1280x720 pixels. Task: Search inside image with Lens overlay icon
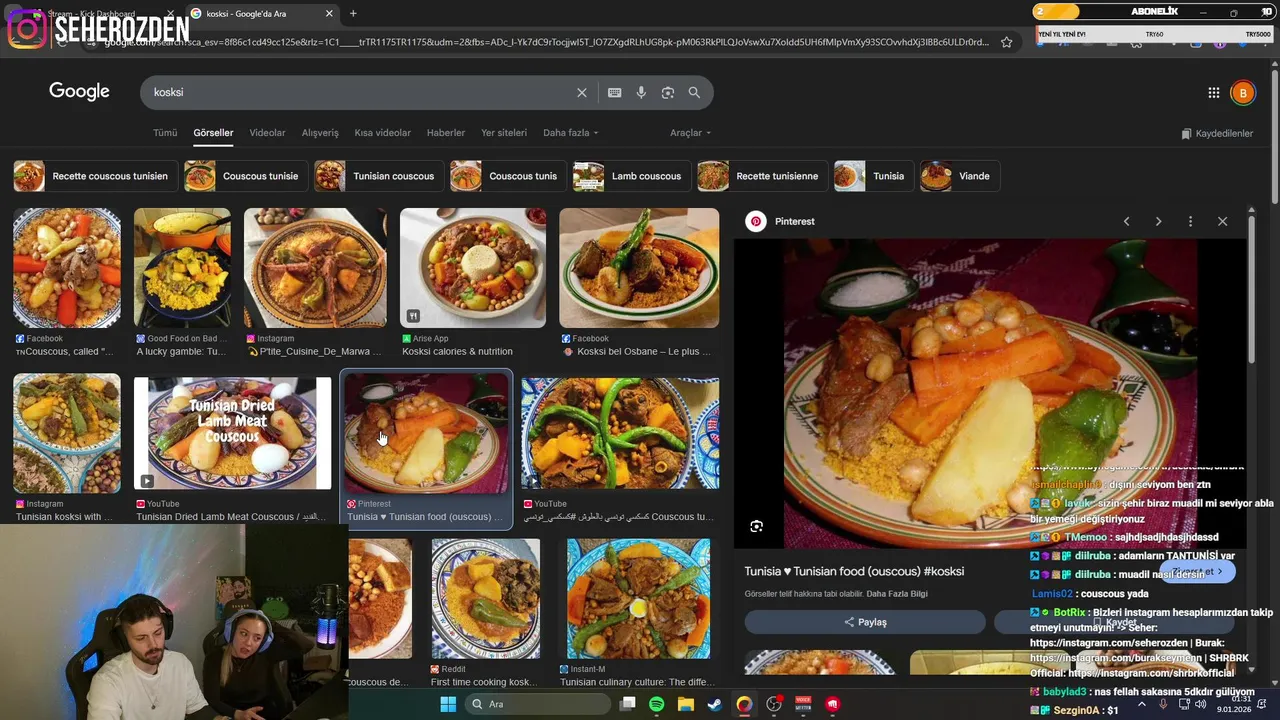point(757,526)
